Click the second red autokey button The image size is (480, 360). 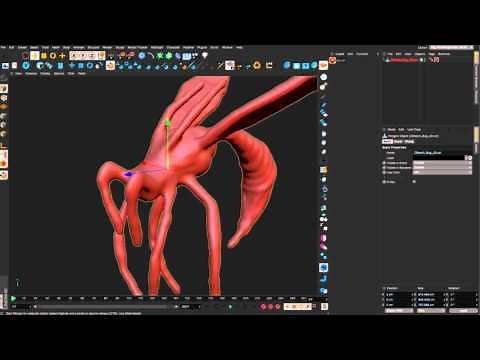[270, 306]
